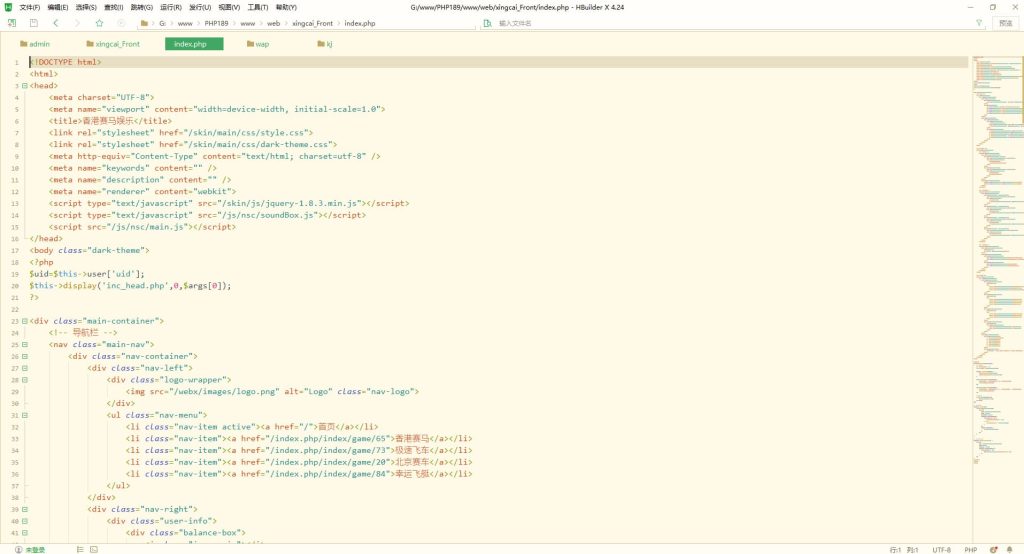Collapse the nav-right fold on line 39

pyautogui.click(x=25, y=509)
